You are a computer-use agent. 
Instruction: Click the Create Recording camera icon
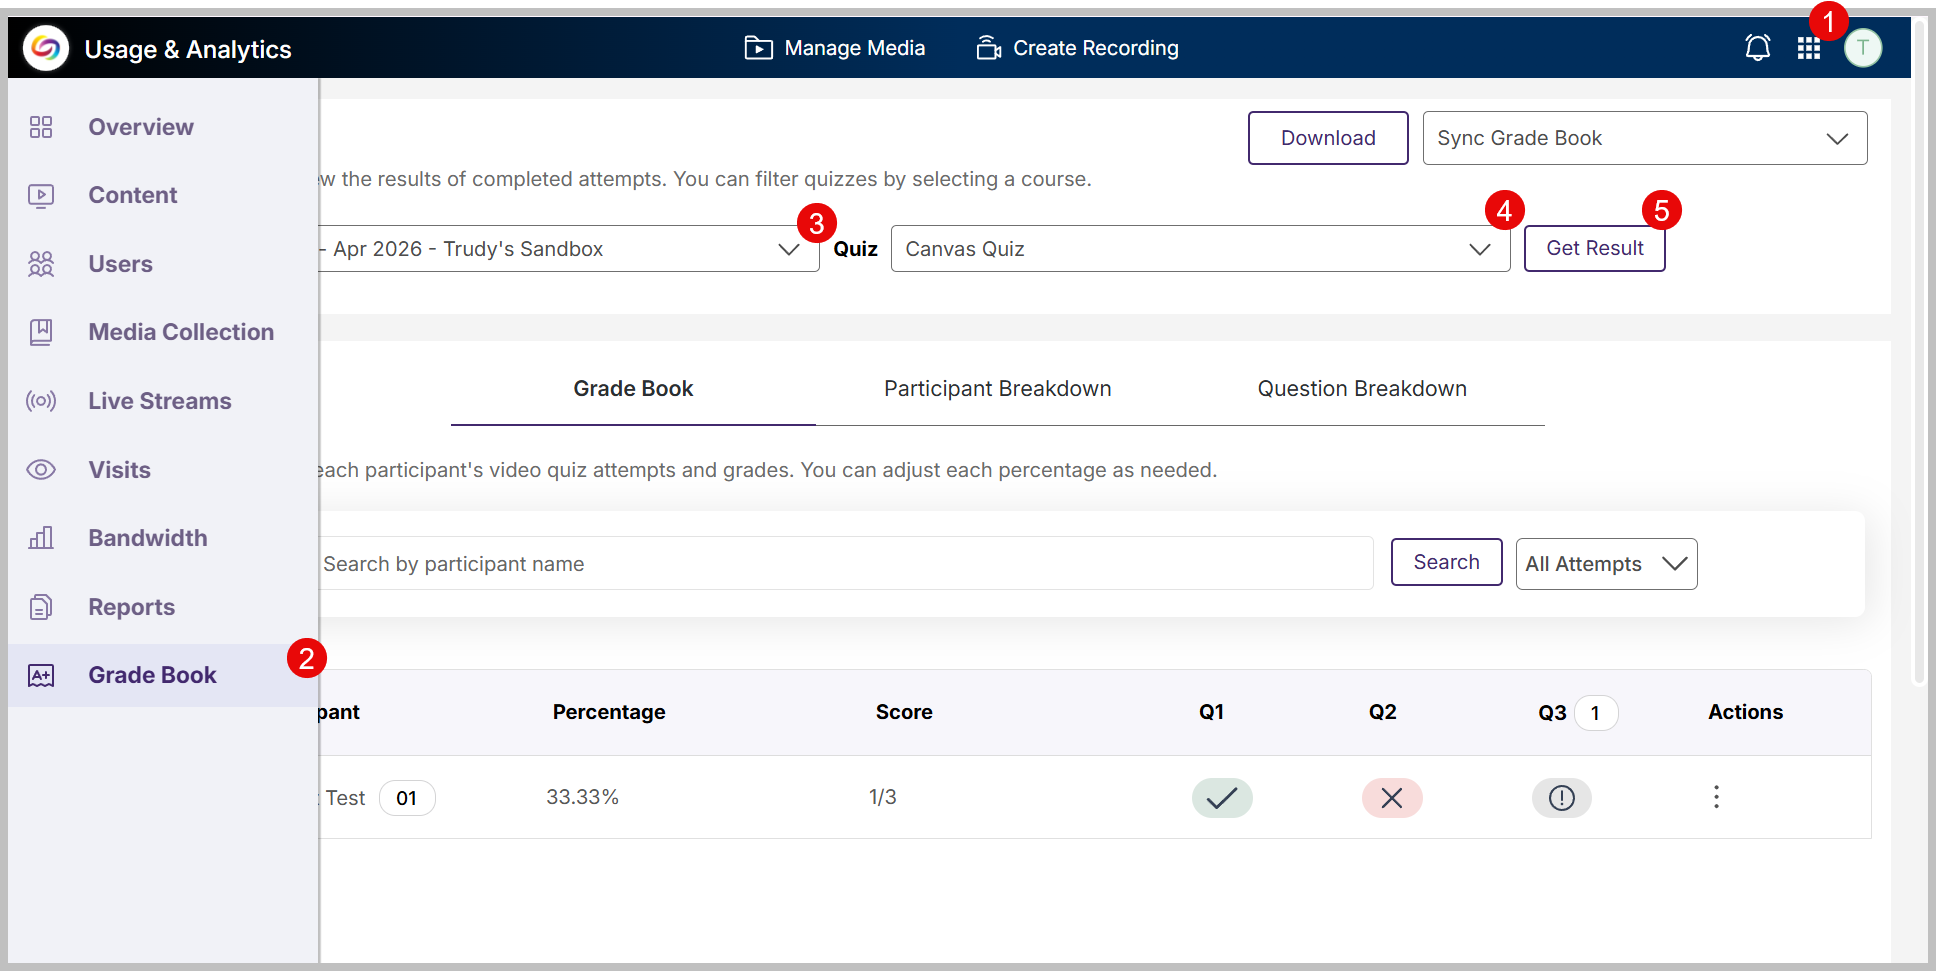[989, 48]
